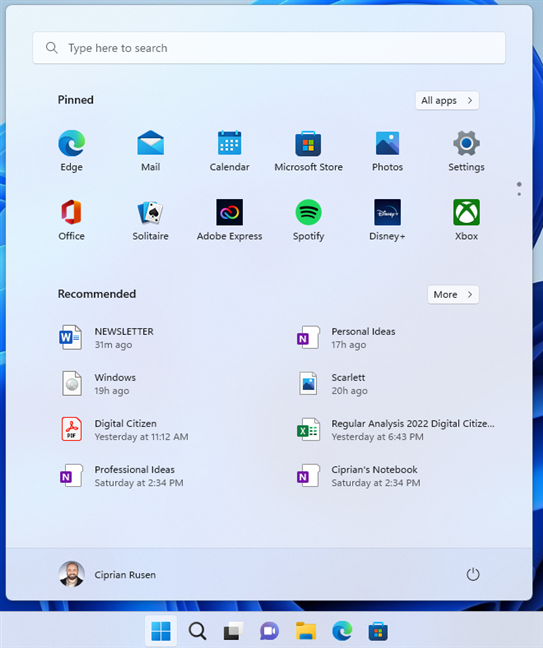Open Ciprian Rusen user account menu
The image size is (543, 648).
(107, 574)
